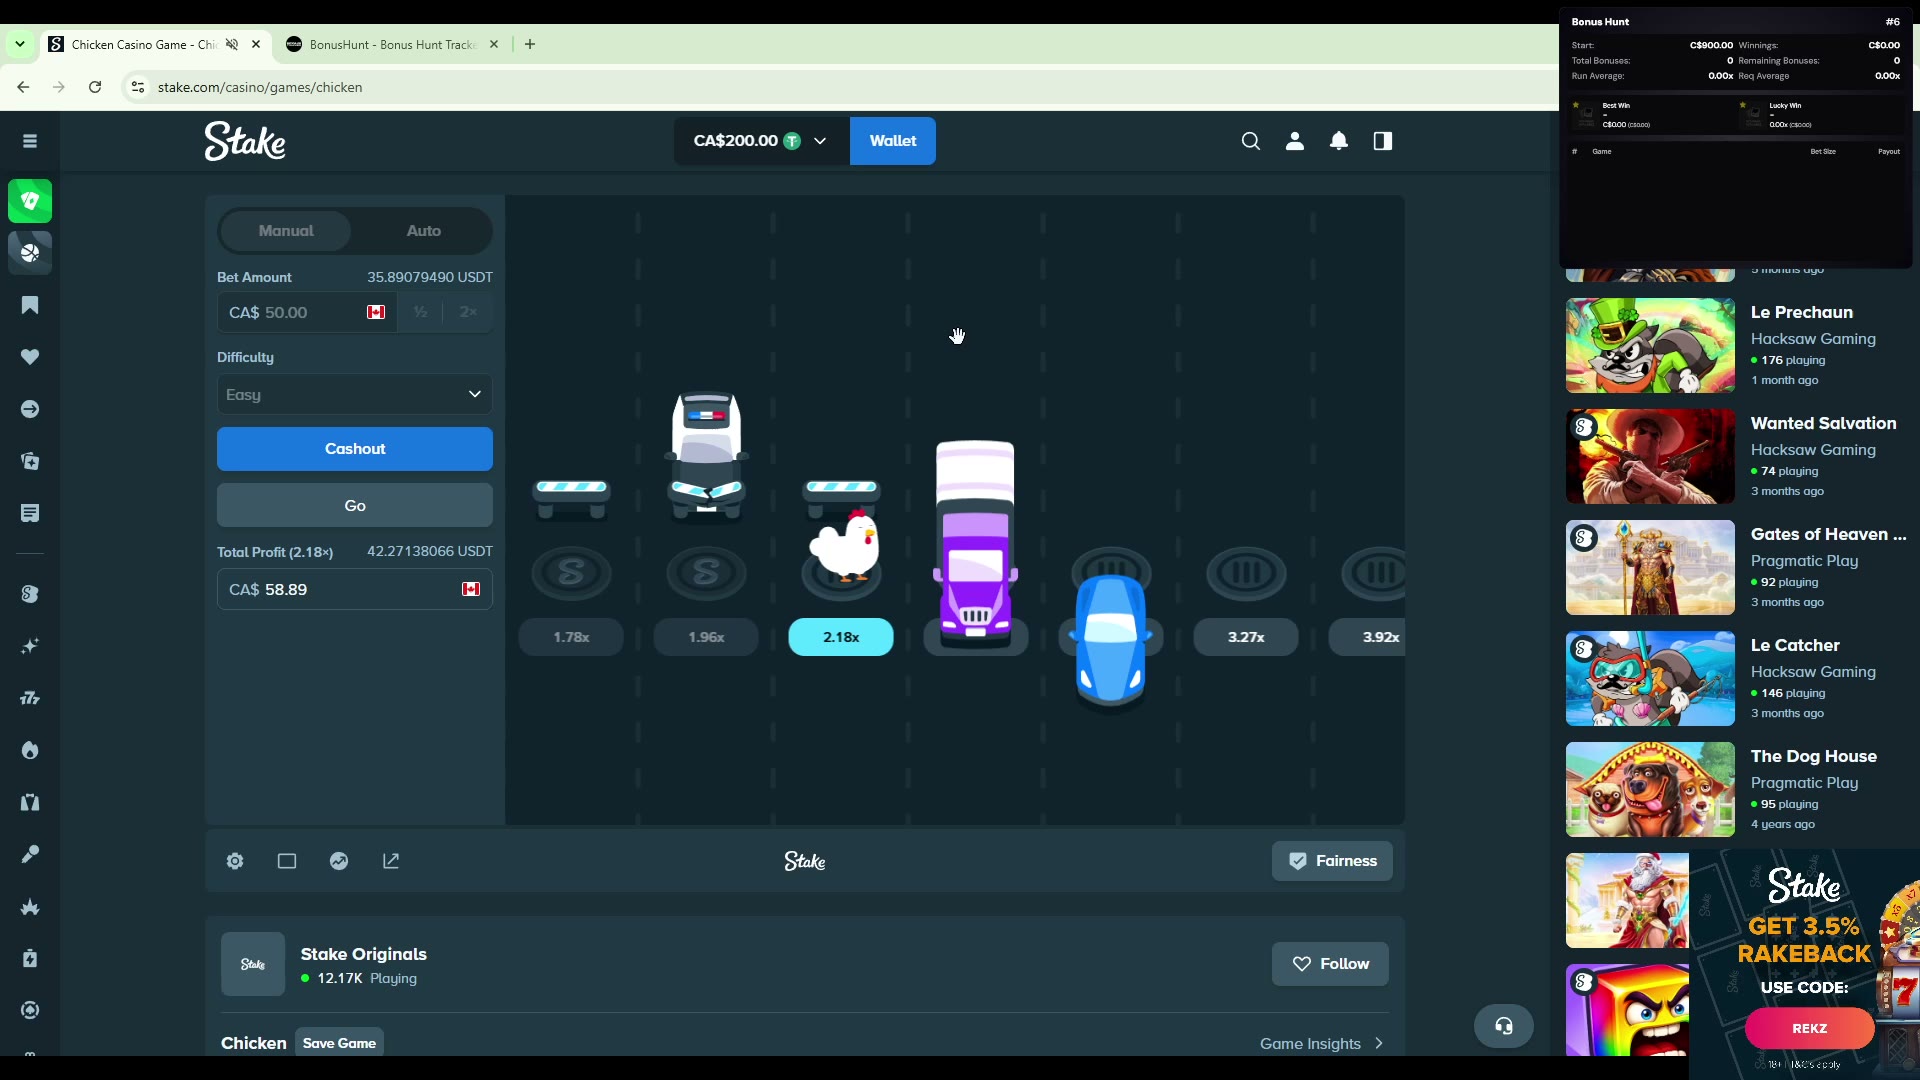The image size is (1920, 1080).
Task: Click the Wallet button
Action: click(893, 141)
